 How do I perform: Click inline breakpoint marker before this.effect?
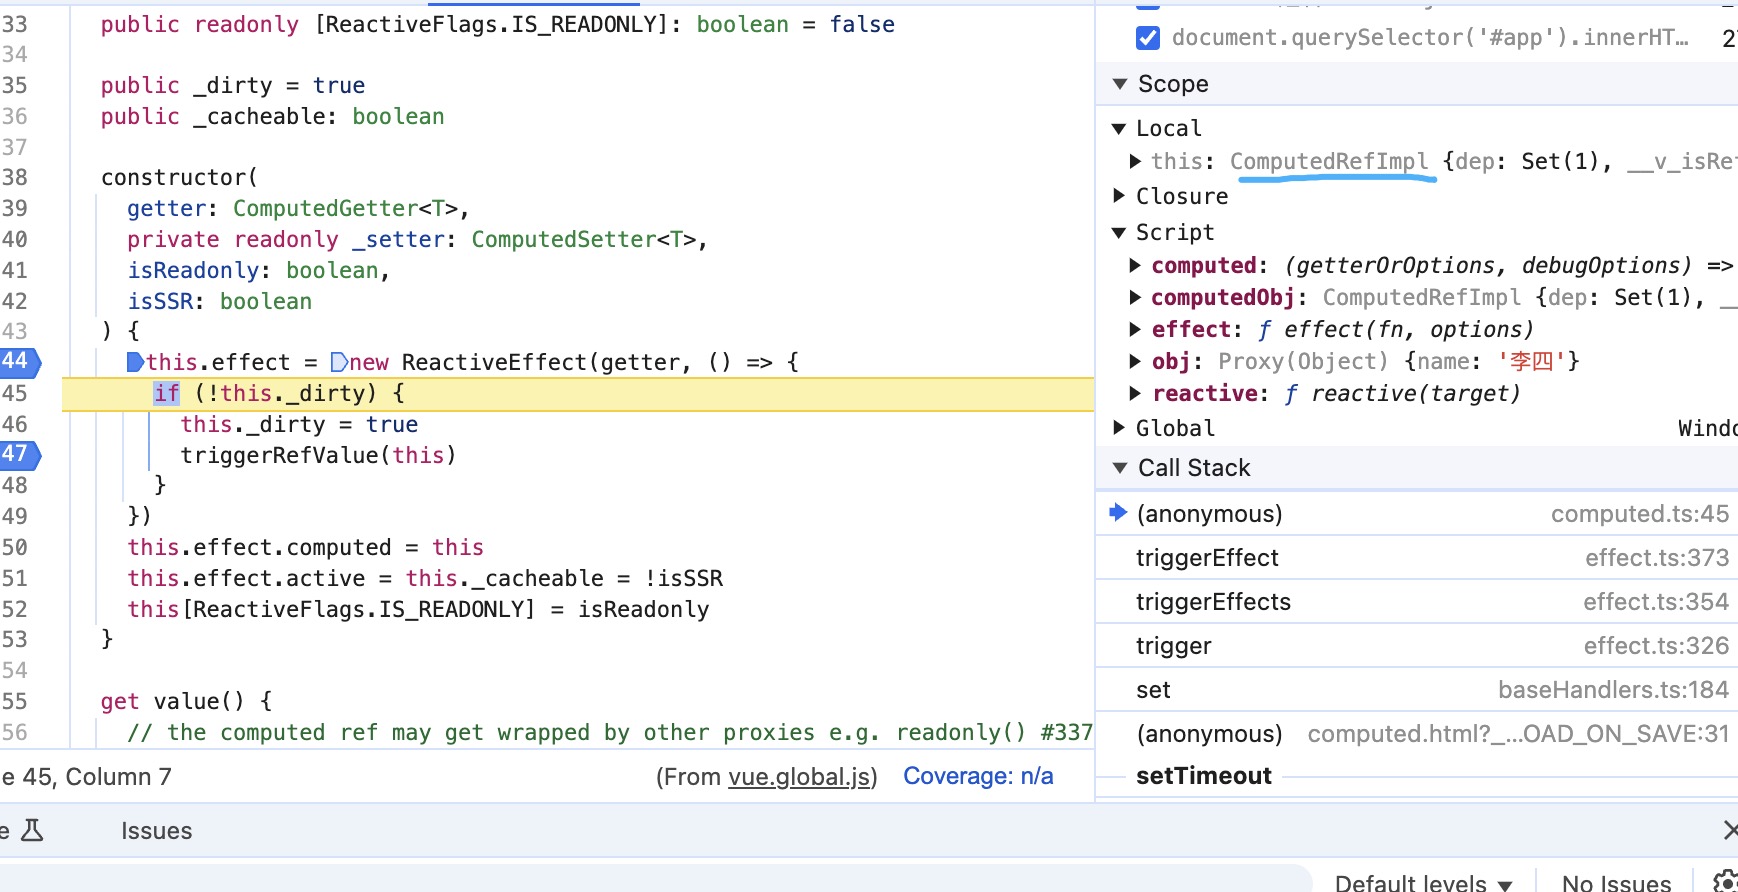[x=135, y=362]
